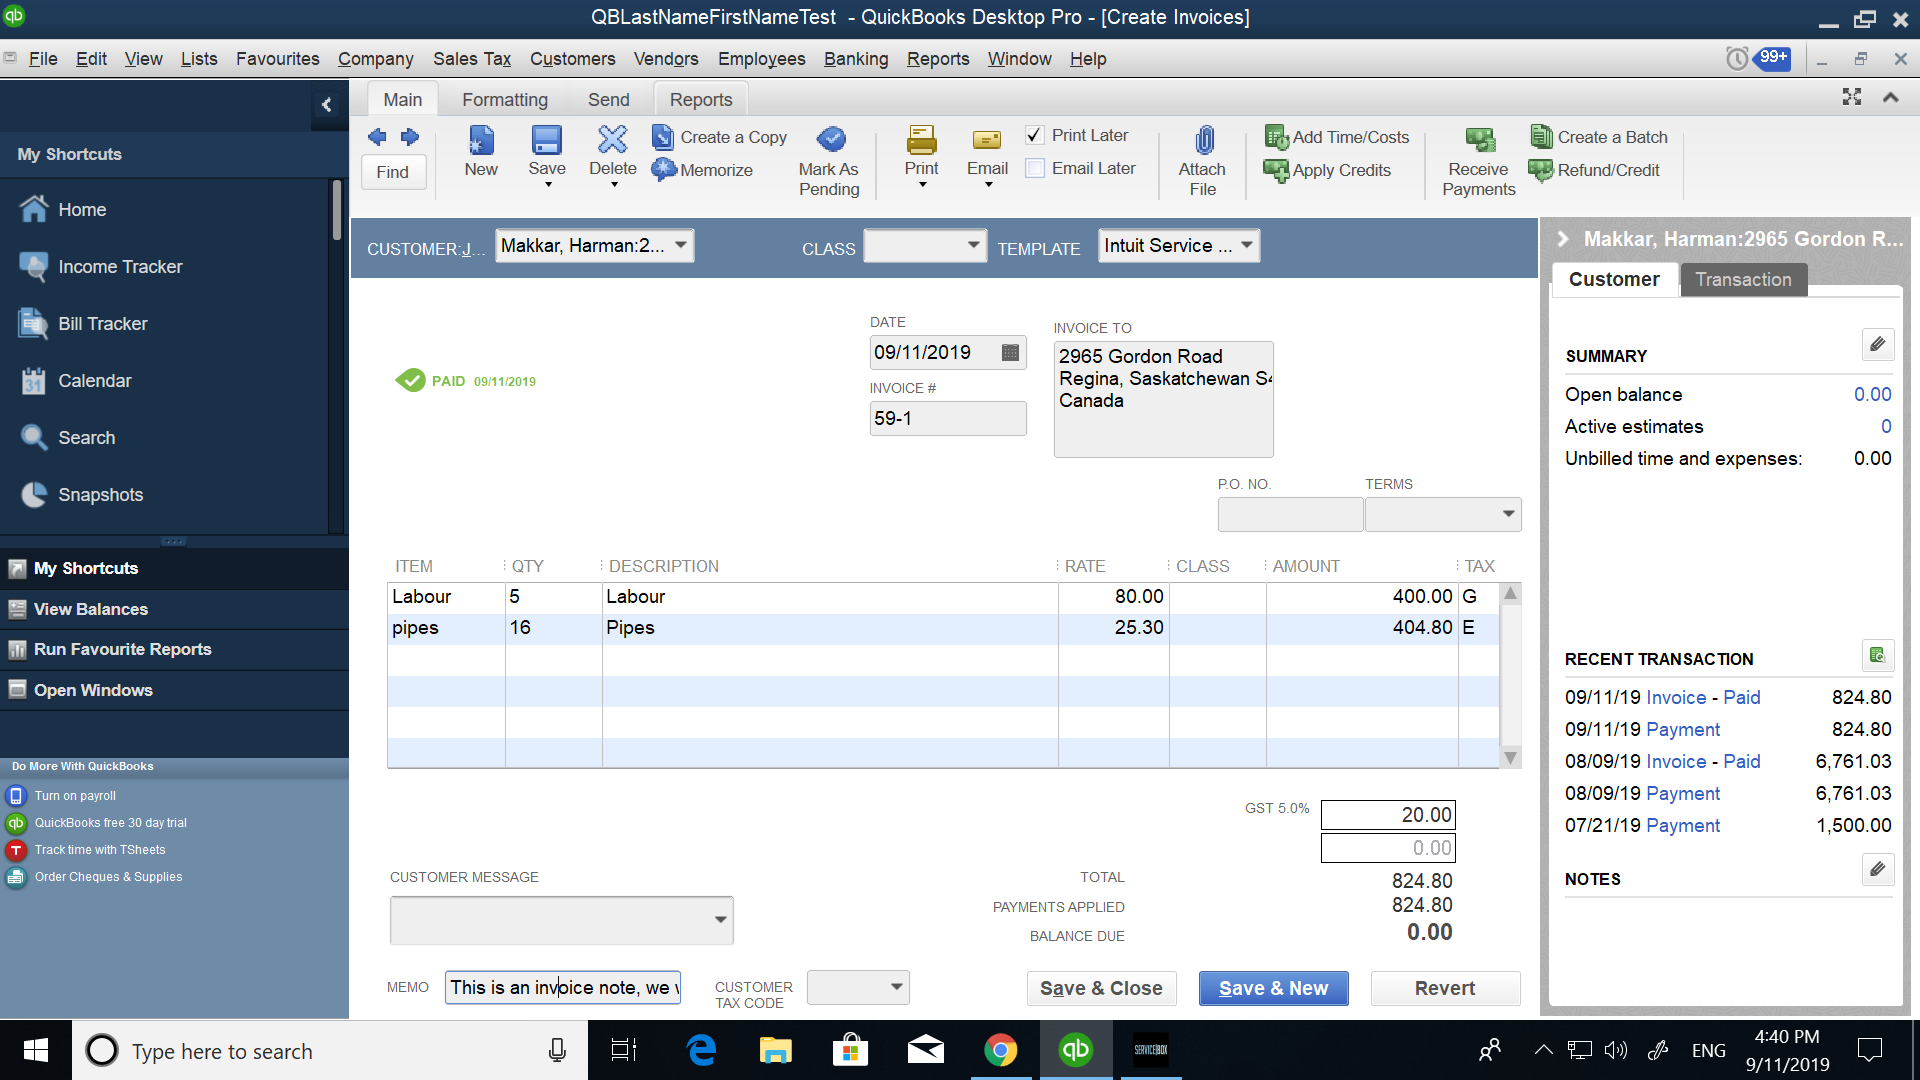Open the date calendar picker icon
The height and width of the screenshot is (1080, 1920).
[x=1010, y=352]
